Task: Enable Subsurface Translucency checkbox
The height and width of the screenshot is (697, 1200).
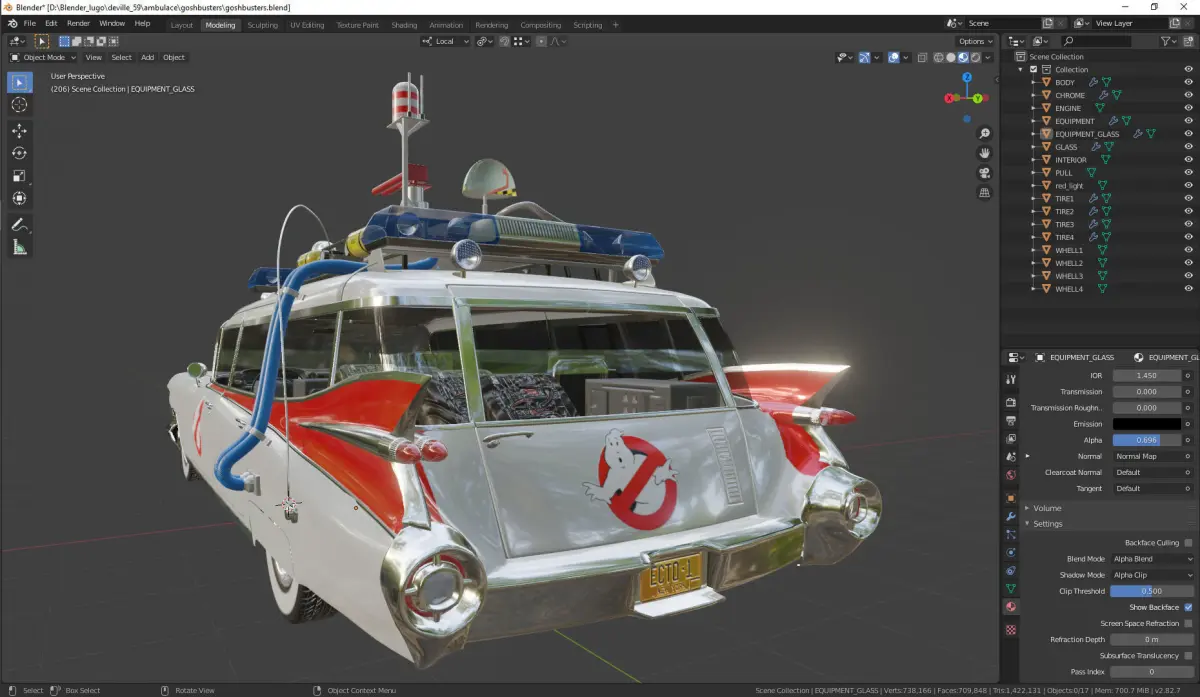Action: (1188, 656)
